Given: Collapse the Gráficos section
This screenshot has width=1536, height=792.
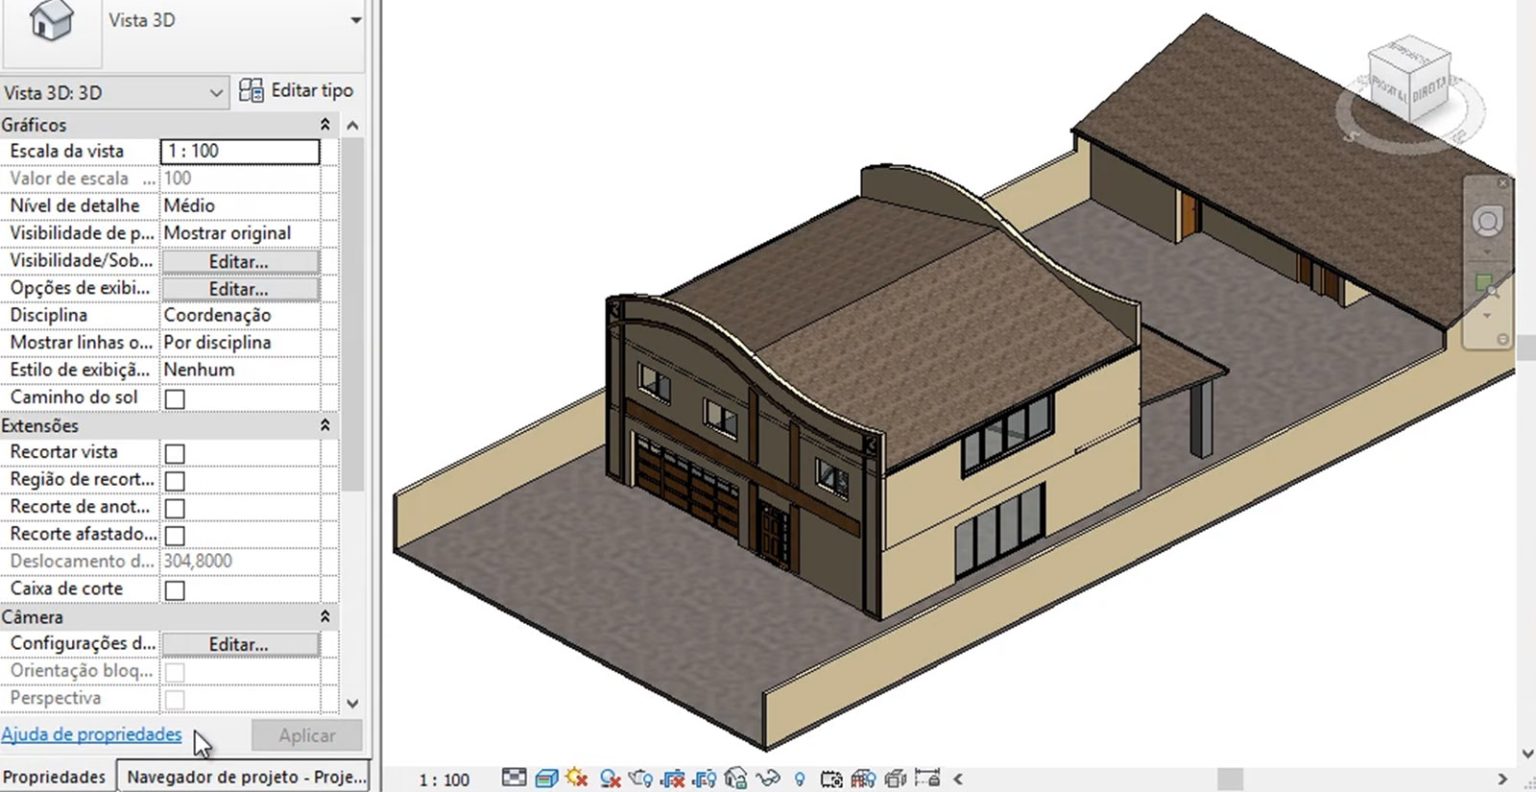Looking at the screenshot, I should [x=325, y=124].
